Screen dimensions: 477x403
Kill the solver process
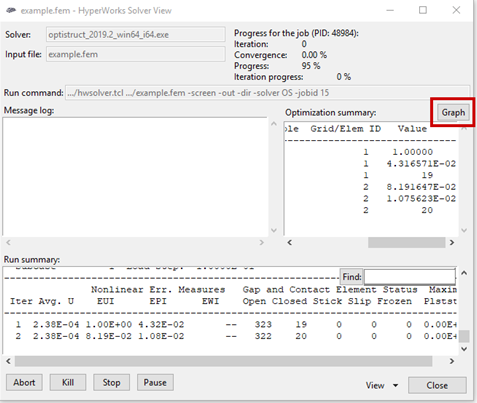(68, 382)
